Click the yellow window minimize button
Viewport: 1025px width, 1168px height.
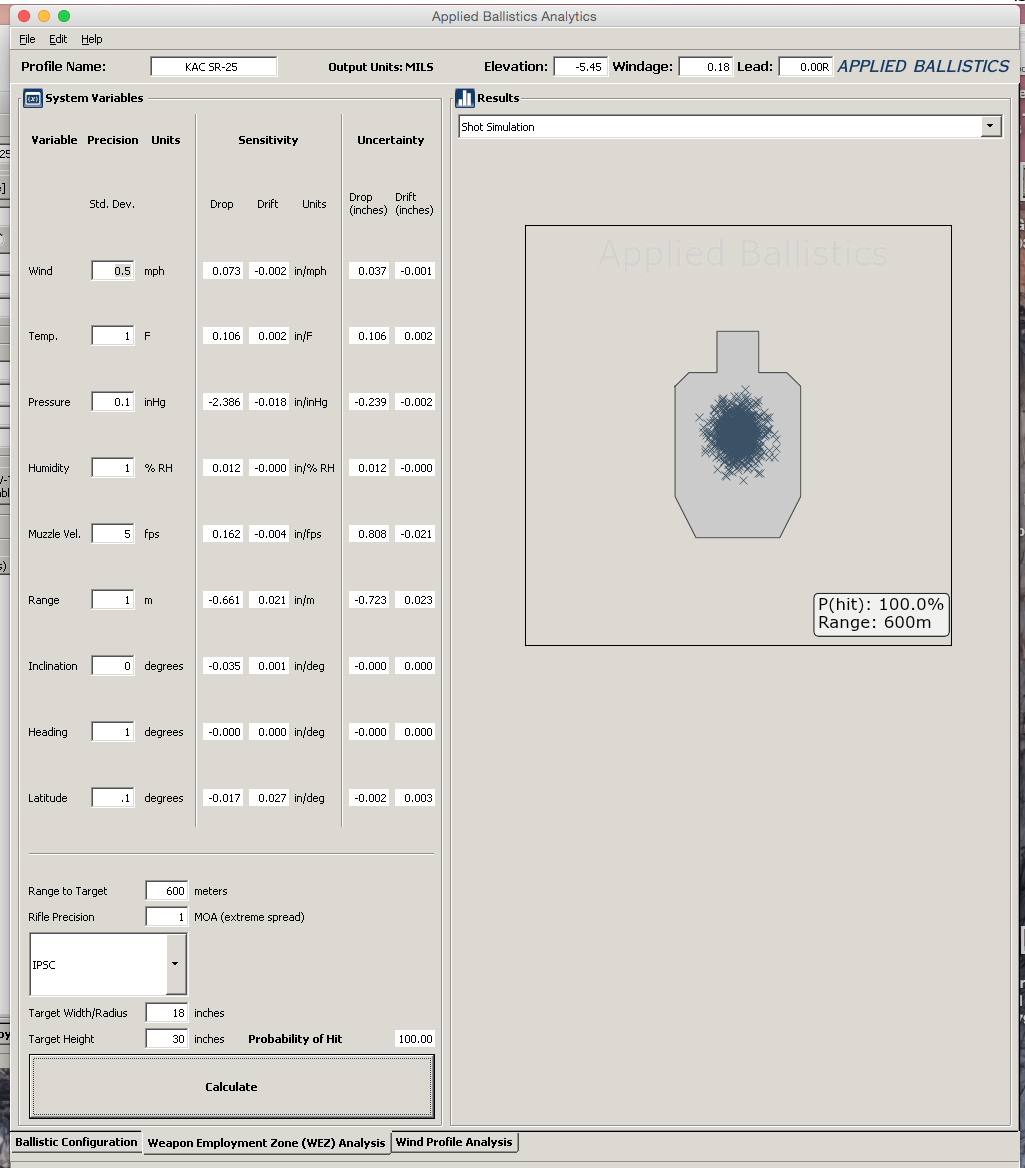(x=44, y=16)
